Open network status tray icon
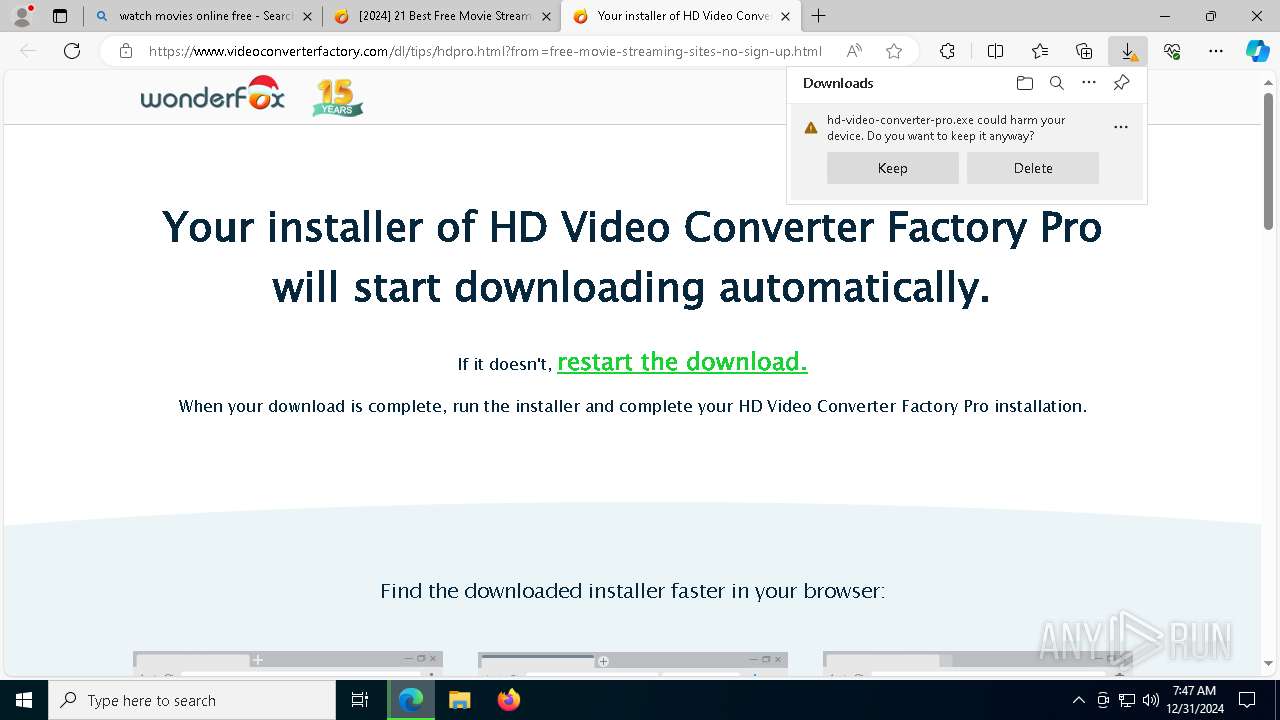 click(x=1127, y=700)
